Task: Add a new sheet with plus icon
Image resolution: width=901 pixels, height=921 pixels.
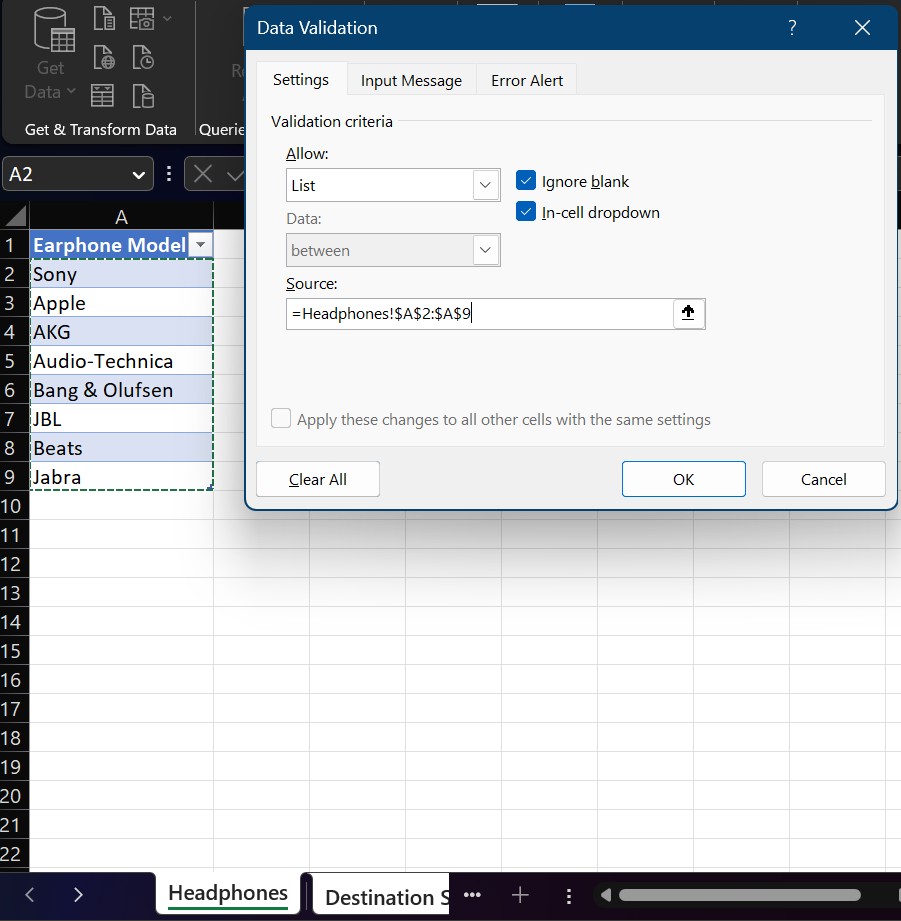Action: 520,895
